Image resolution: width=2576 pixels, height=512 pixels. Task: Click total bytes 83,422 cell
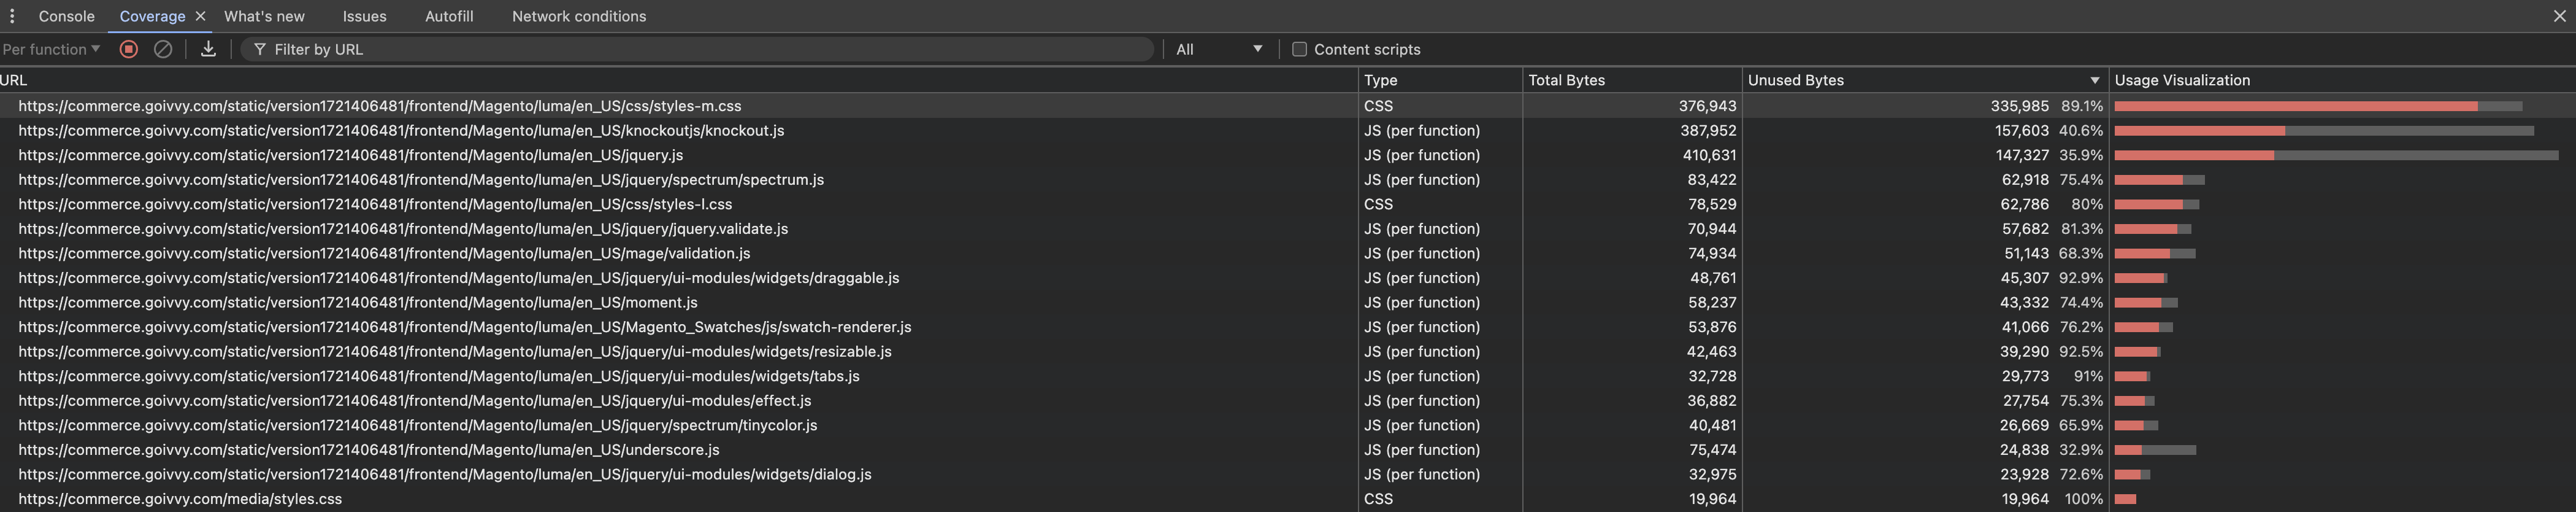pyautogui.click(x=1632, y=180)
